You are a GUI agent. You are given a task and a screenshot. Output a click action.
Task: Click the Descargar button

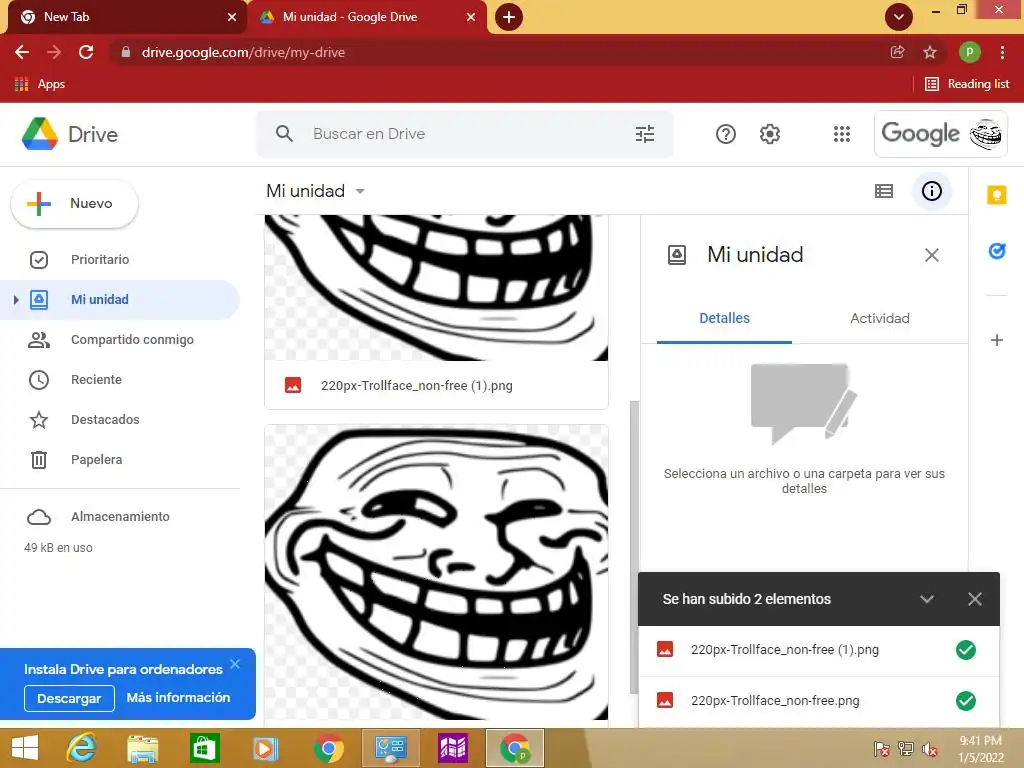[69, 698]
